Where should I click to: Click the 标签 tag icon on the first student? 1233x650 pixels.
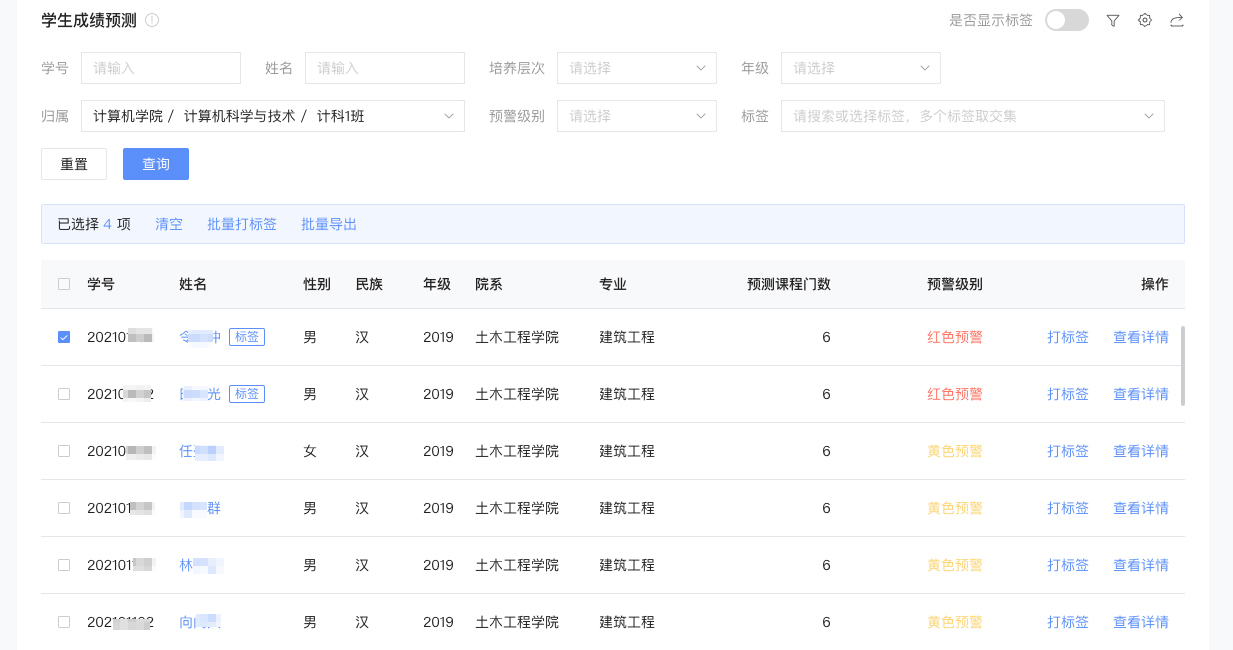pos(246,337)
